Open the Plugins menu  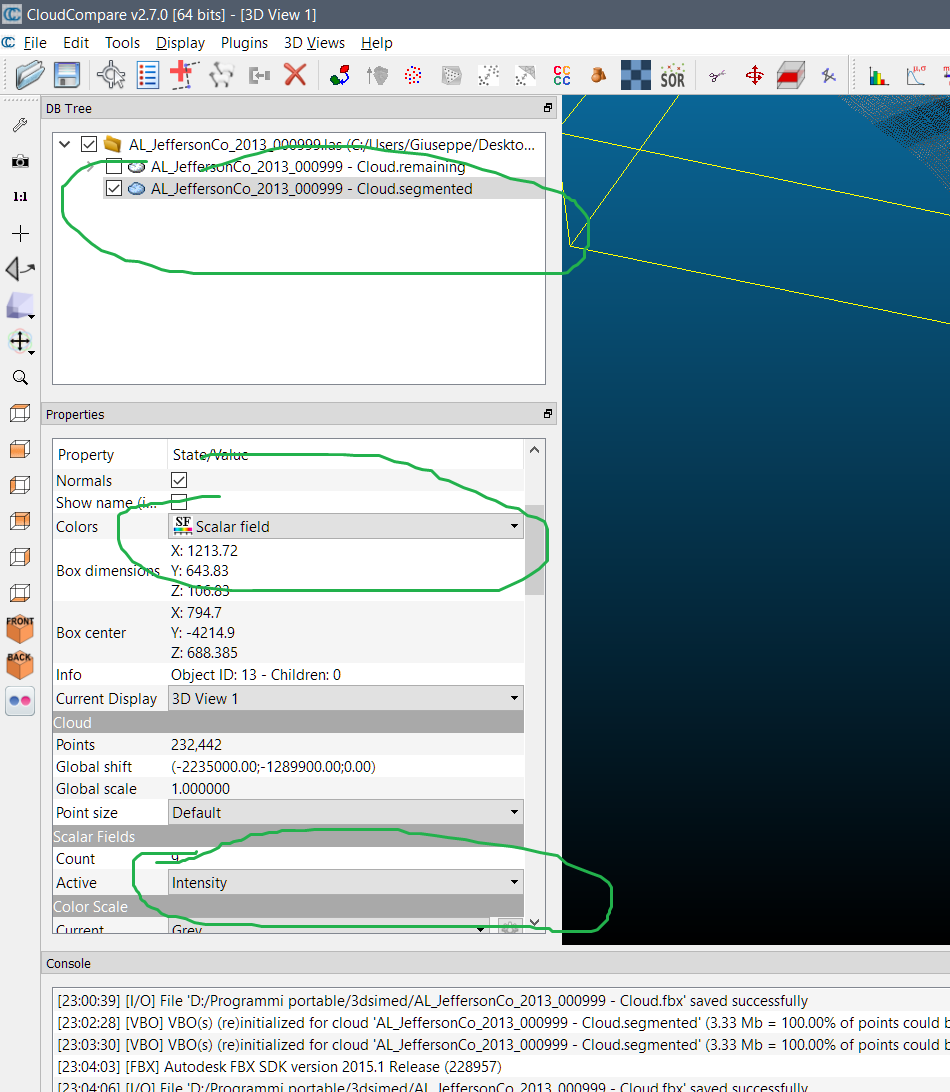[x=244, y=43]
